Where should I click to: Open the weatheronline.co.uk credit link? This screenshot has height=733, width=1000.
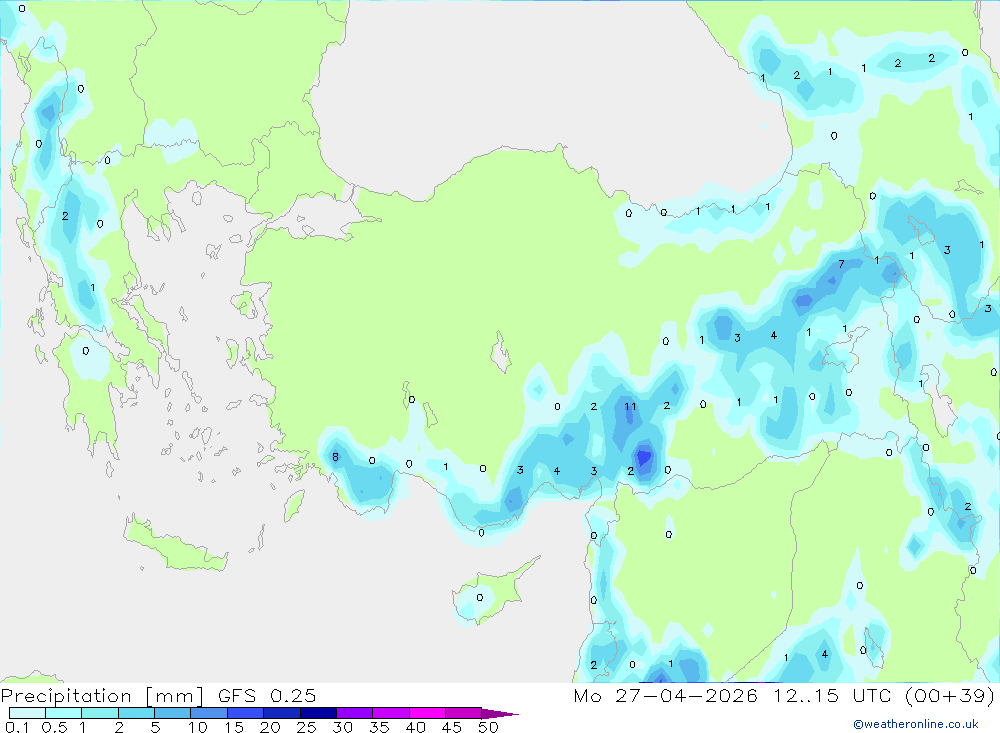pyautogui.click(x=915, y=724)
